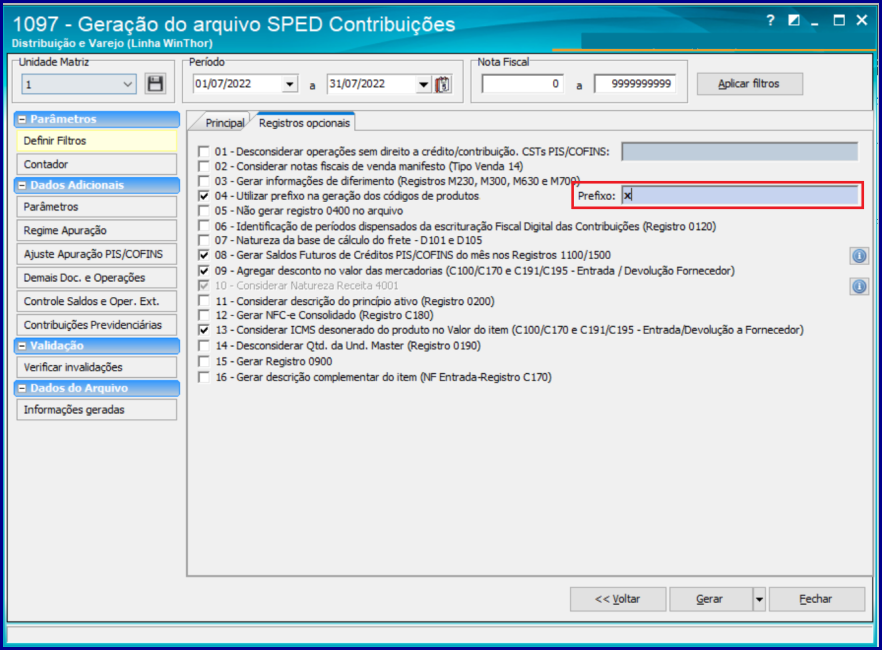The image size is (882, 650).
Task: Open the Gerar button dropdown arrow
Action: point(759,599)
